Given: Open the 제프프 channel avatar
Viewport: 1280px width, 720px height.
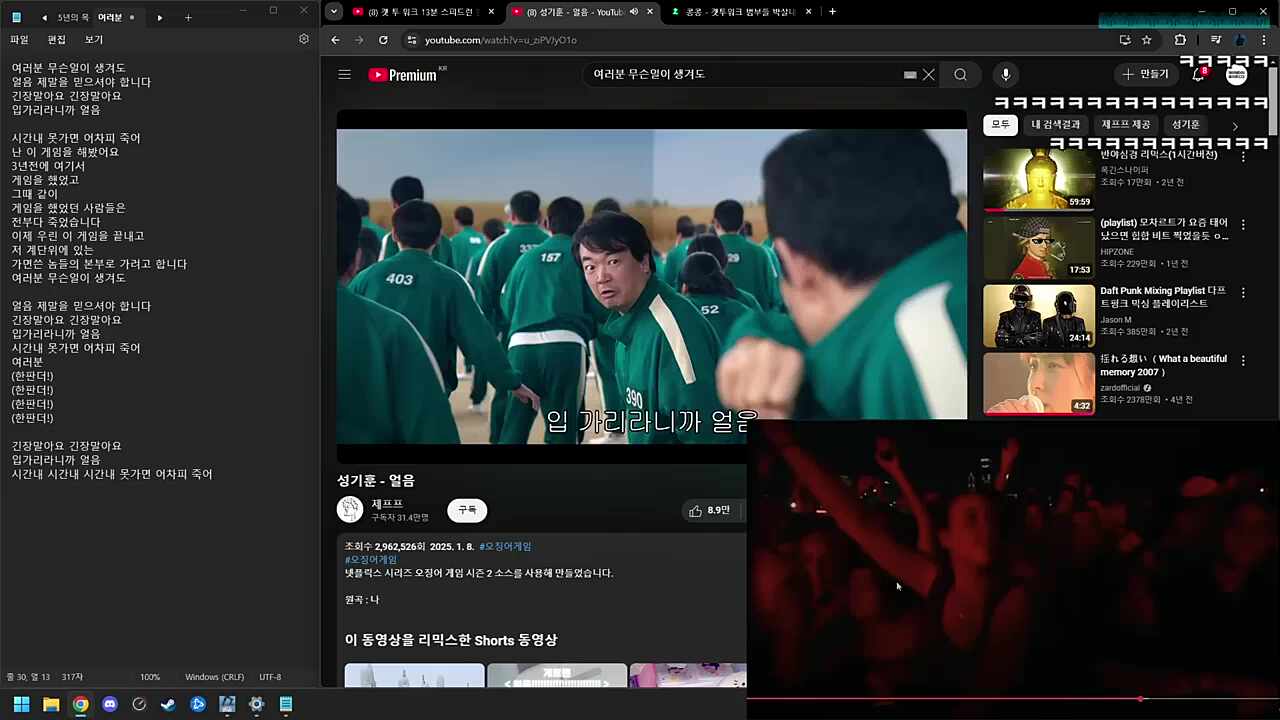Looking at the screenshot, I should tap(350, 510).
